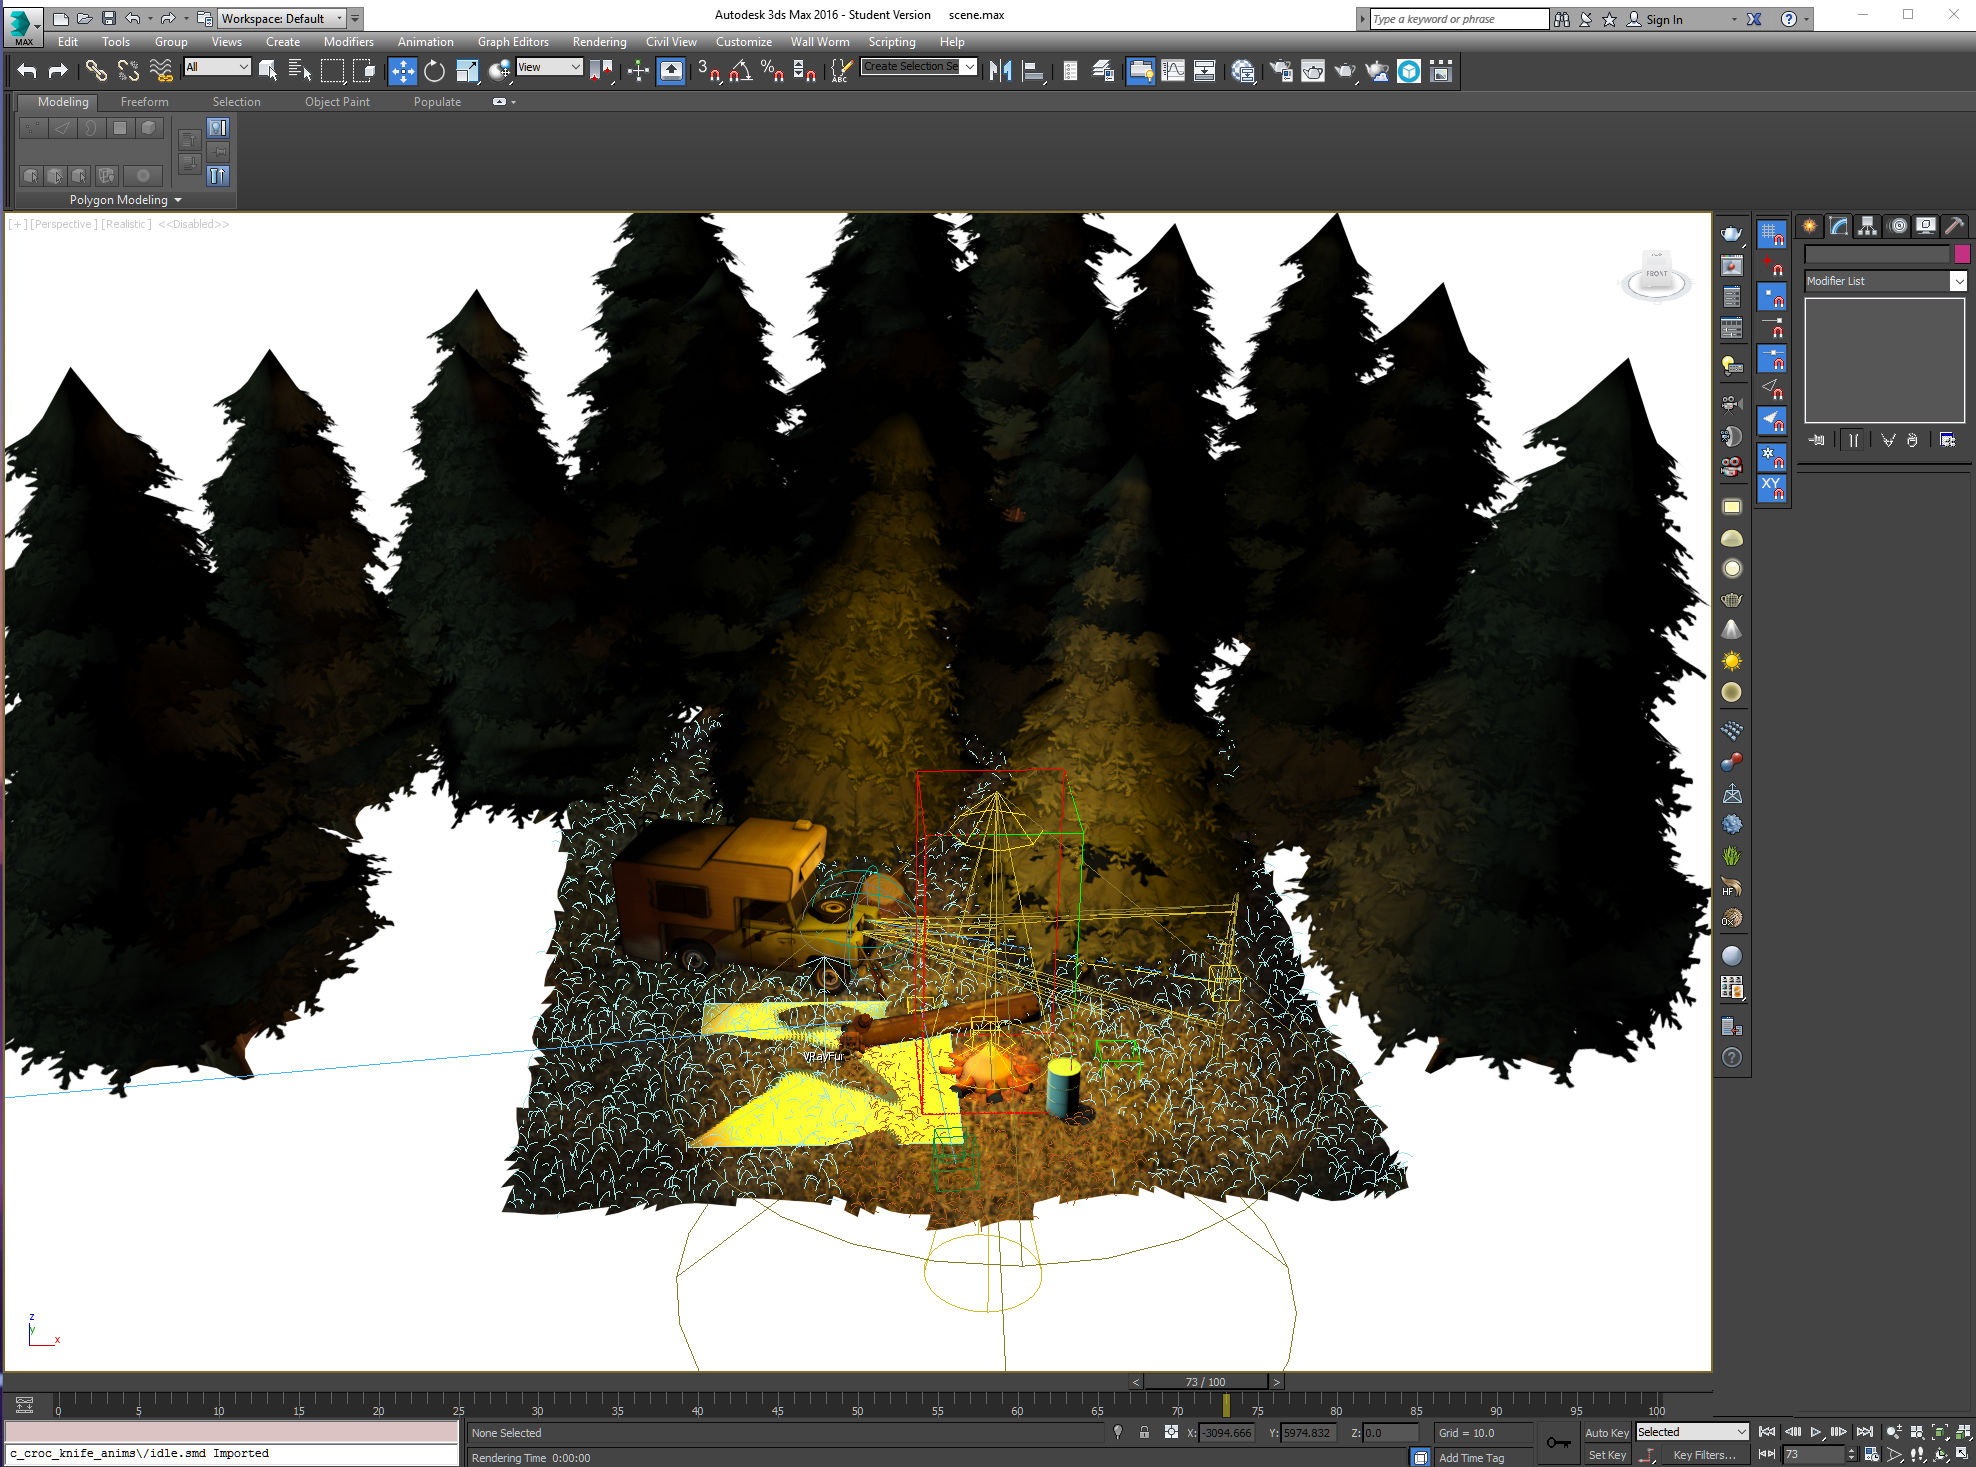The image size is (1976, 1467).
Task: Click the Render Setup teapot icon
Action: coord(1281,70)
